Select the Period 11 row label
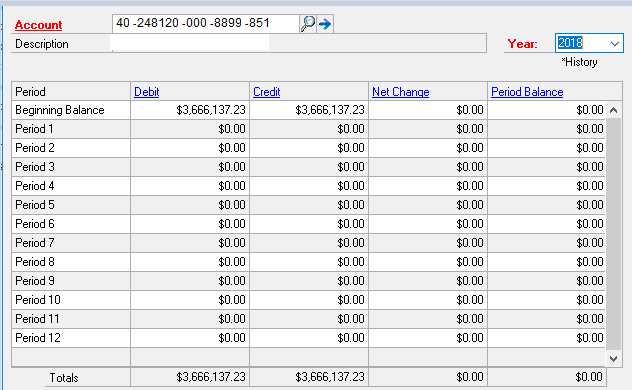The image size is (632, 390). (x=37, y=319)
